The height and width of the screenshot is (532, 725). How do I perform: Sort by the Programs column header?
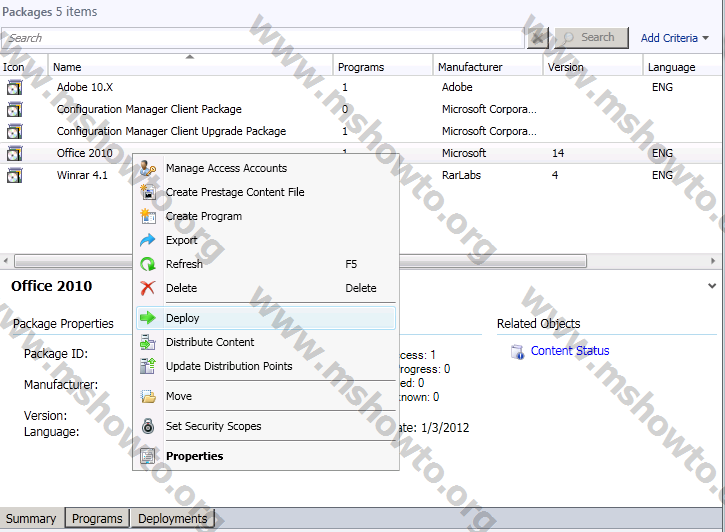click(x=383, y=67)
